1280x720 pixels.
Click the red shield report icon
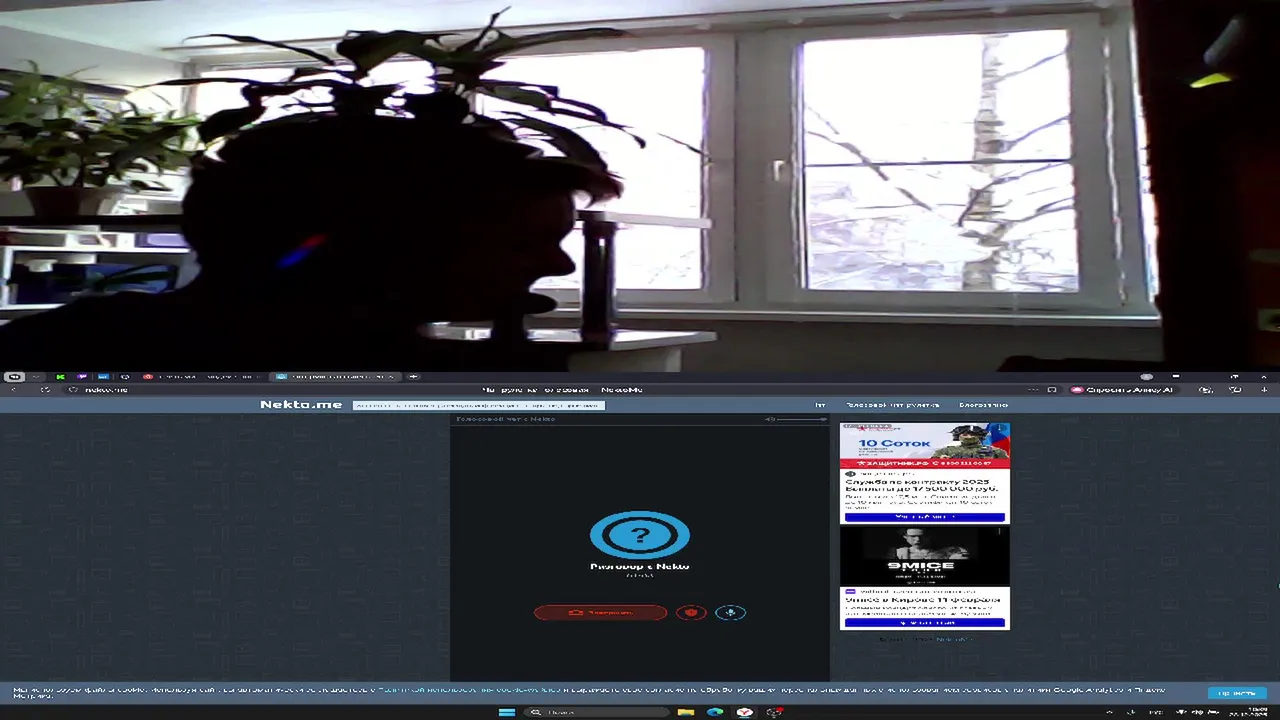coord(691,612)
